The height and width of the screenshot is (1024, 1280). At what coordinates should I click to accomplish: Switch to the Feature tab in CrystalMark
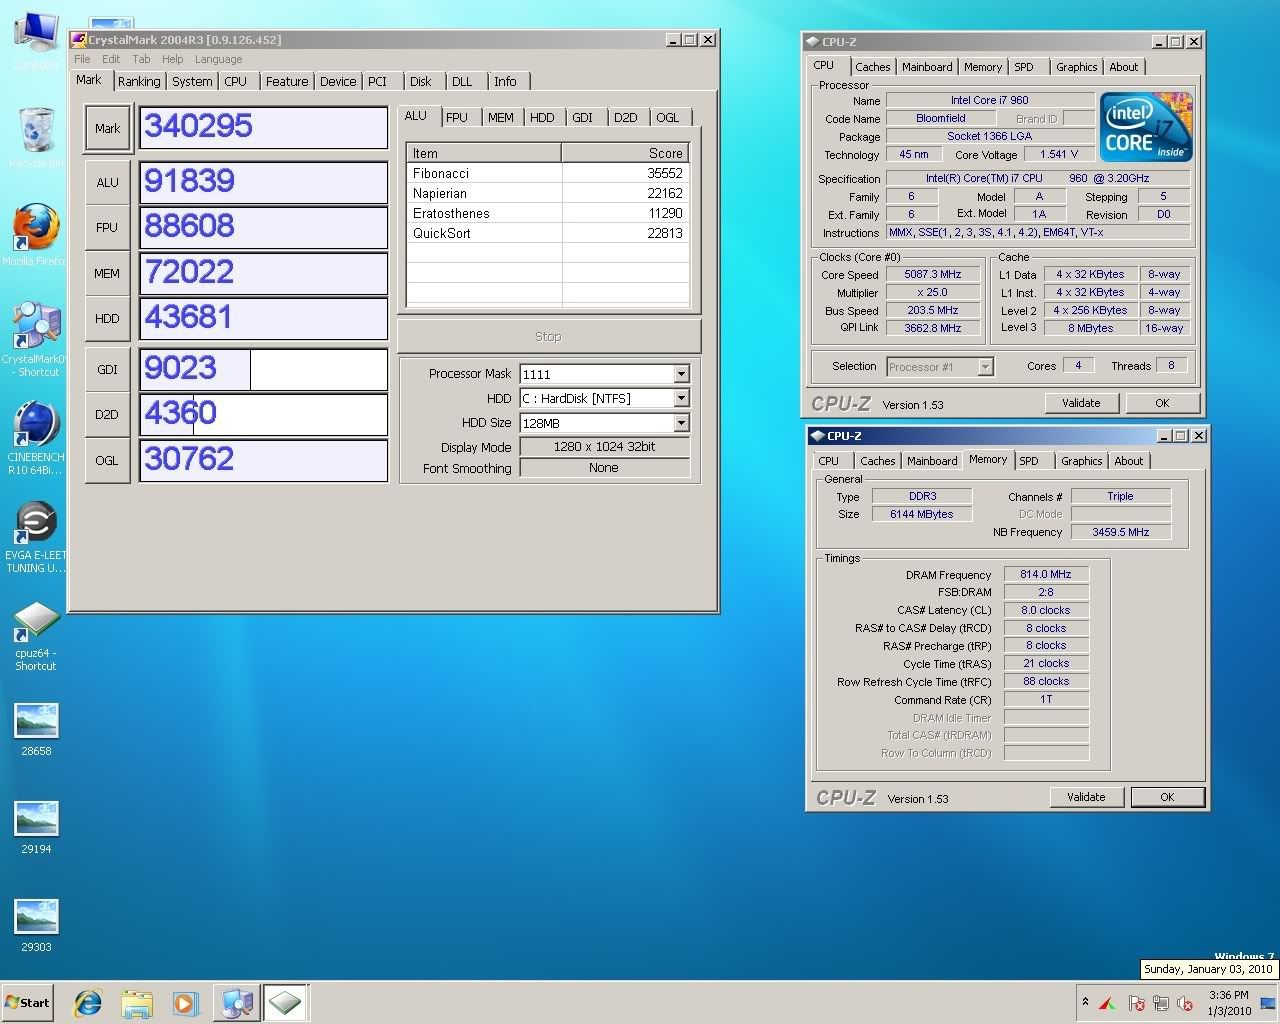pyautogui.click(x=287, y=82)
